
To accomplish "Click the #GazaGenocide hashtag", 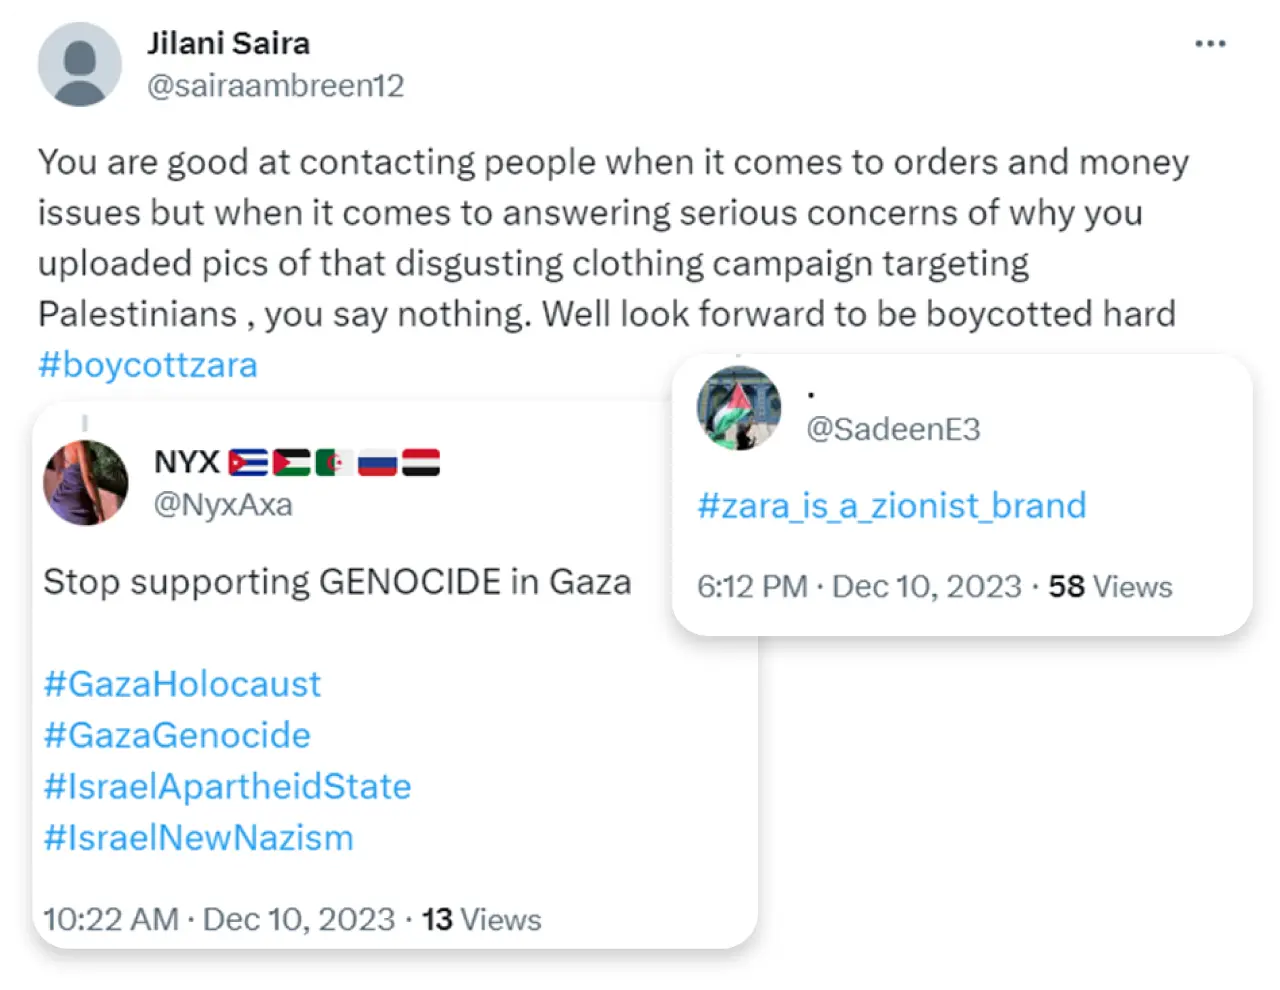I will [177, 735].
